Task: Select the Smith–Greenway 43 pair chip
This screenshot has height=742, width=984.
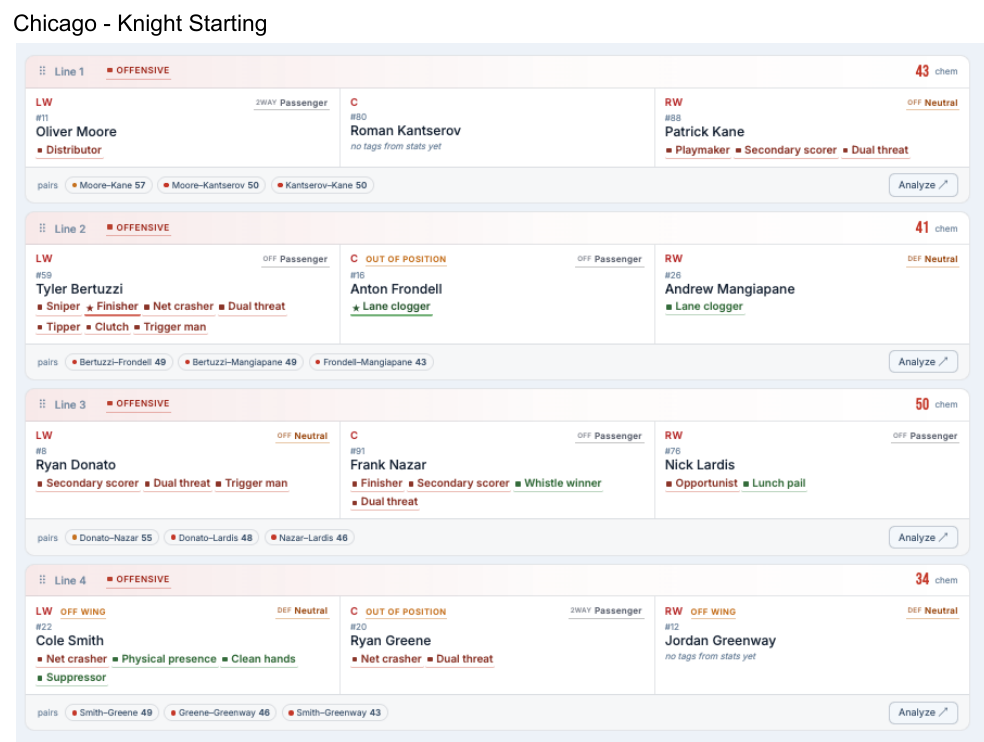Action: point(334,712)
